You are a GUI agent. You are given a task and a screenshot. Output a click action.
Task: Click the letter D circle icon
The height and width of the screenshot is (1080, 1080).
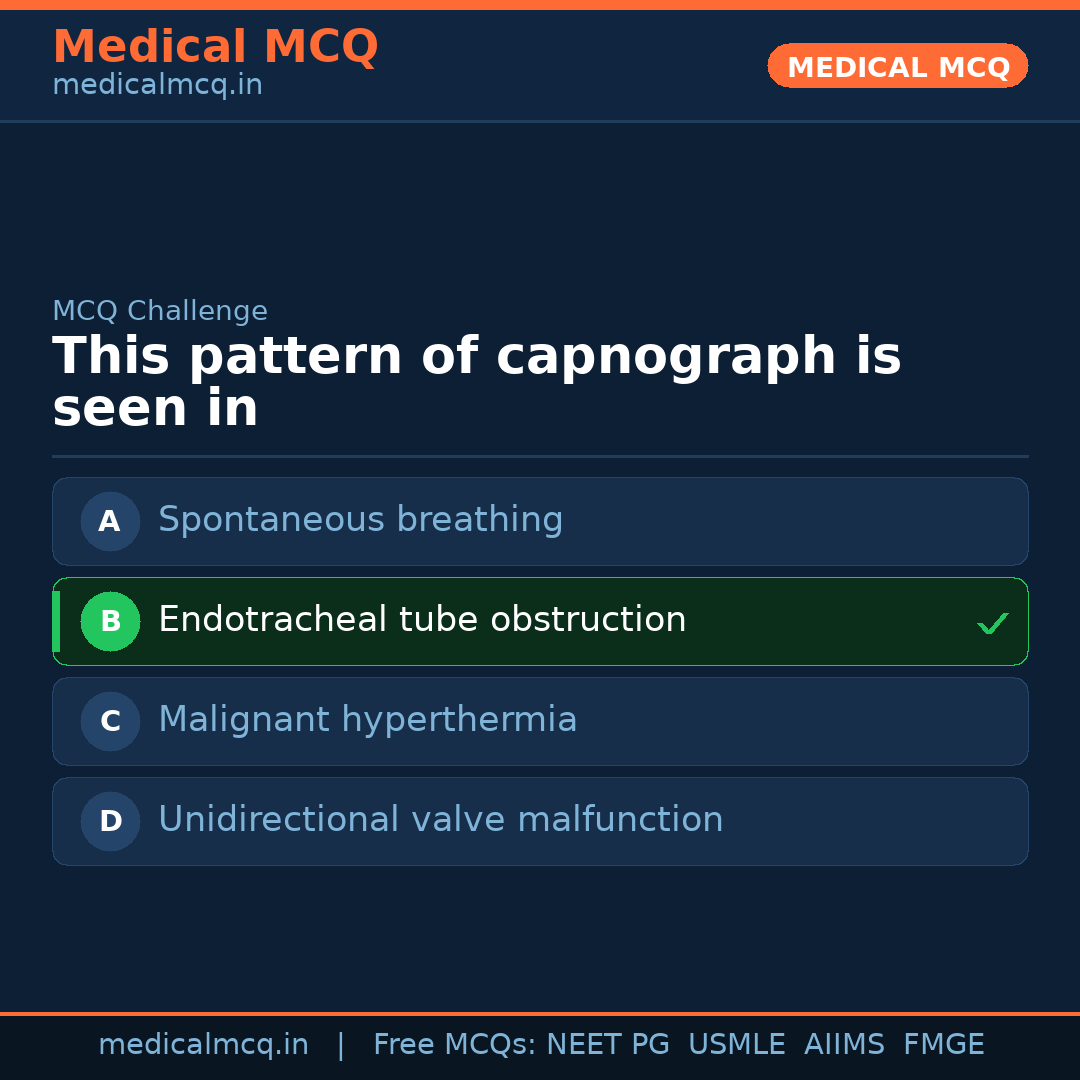click(x=110, y=821)
